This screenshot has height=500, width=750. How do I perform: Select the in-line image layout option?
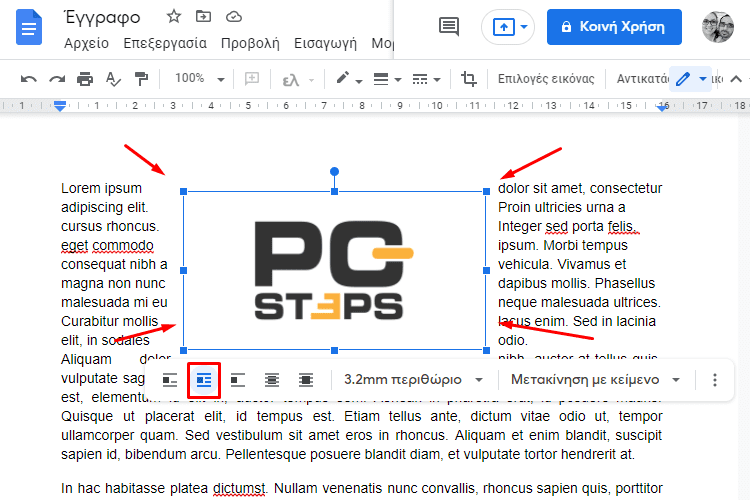(x=170, y=380)
